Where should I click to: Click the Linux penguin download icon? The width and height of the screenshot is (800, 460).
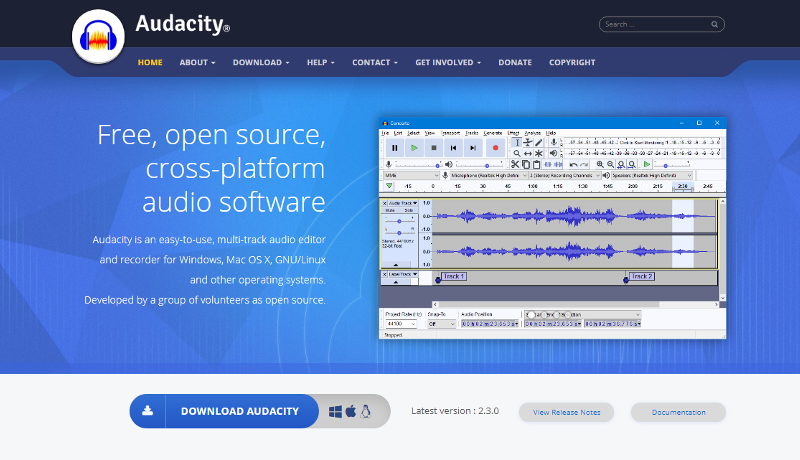pyautogui.click(x=367, y=411)
